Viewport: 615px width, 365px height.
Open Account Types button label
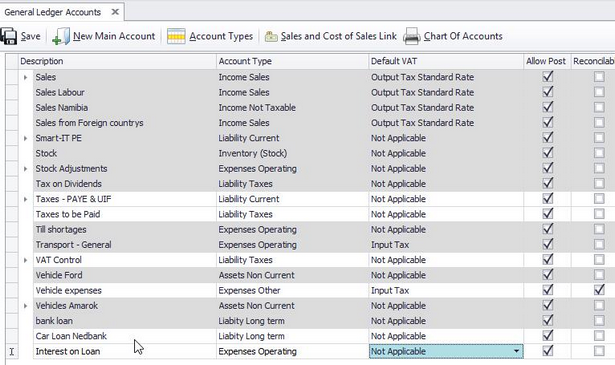(x=221, y=36)
